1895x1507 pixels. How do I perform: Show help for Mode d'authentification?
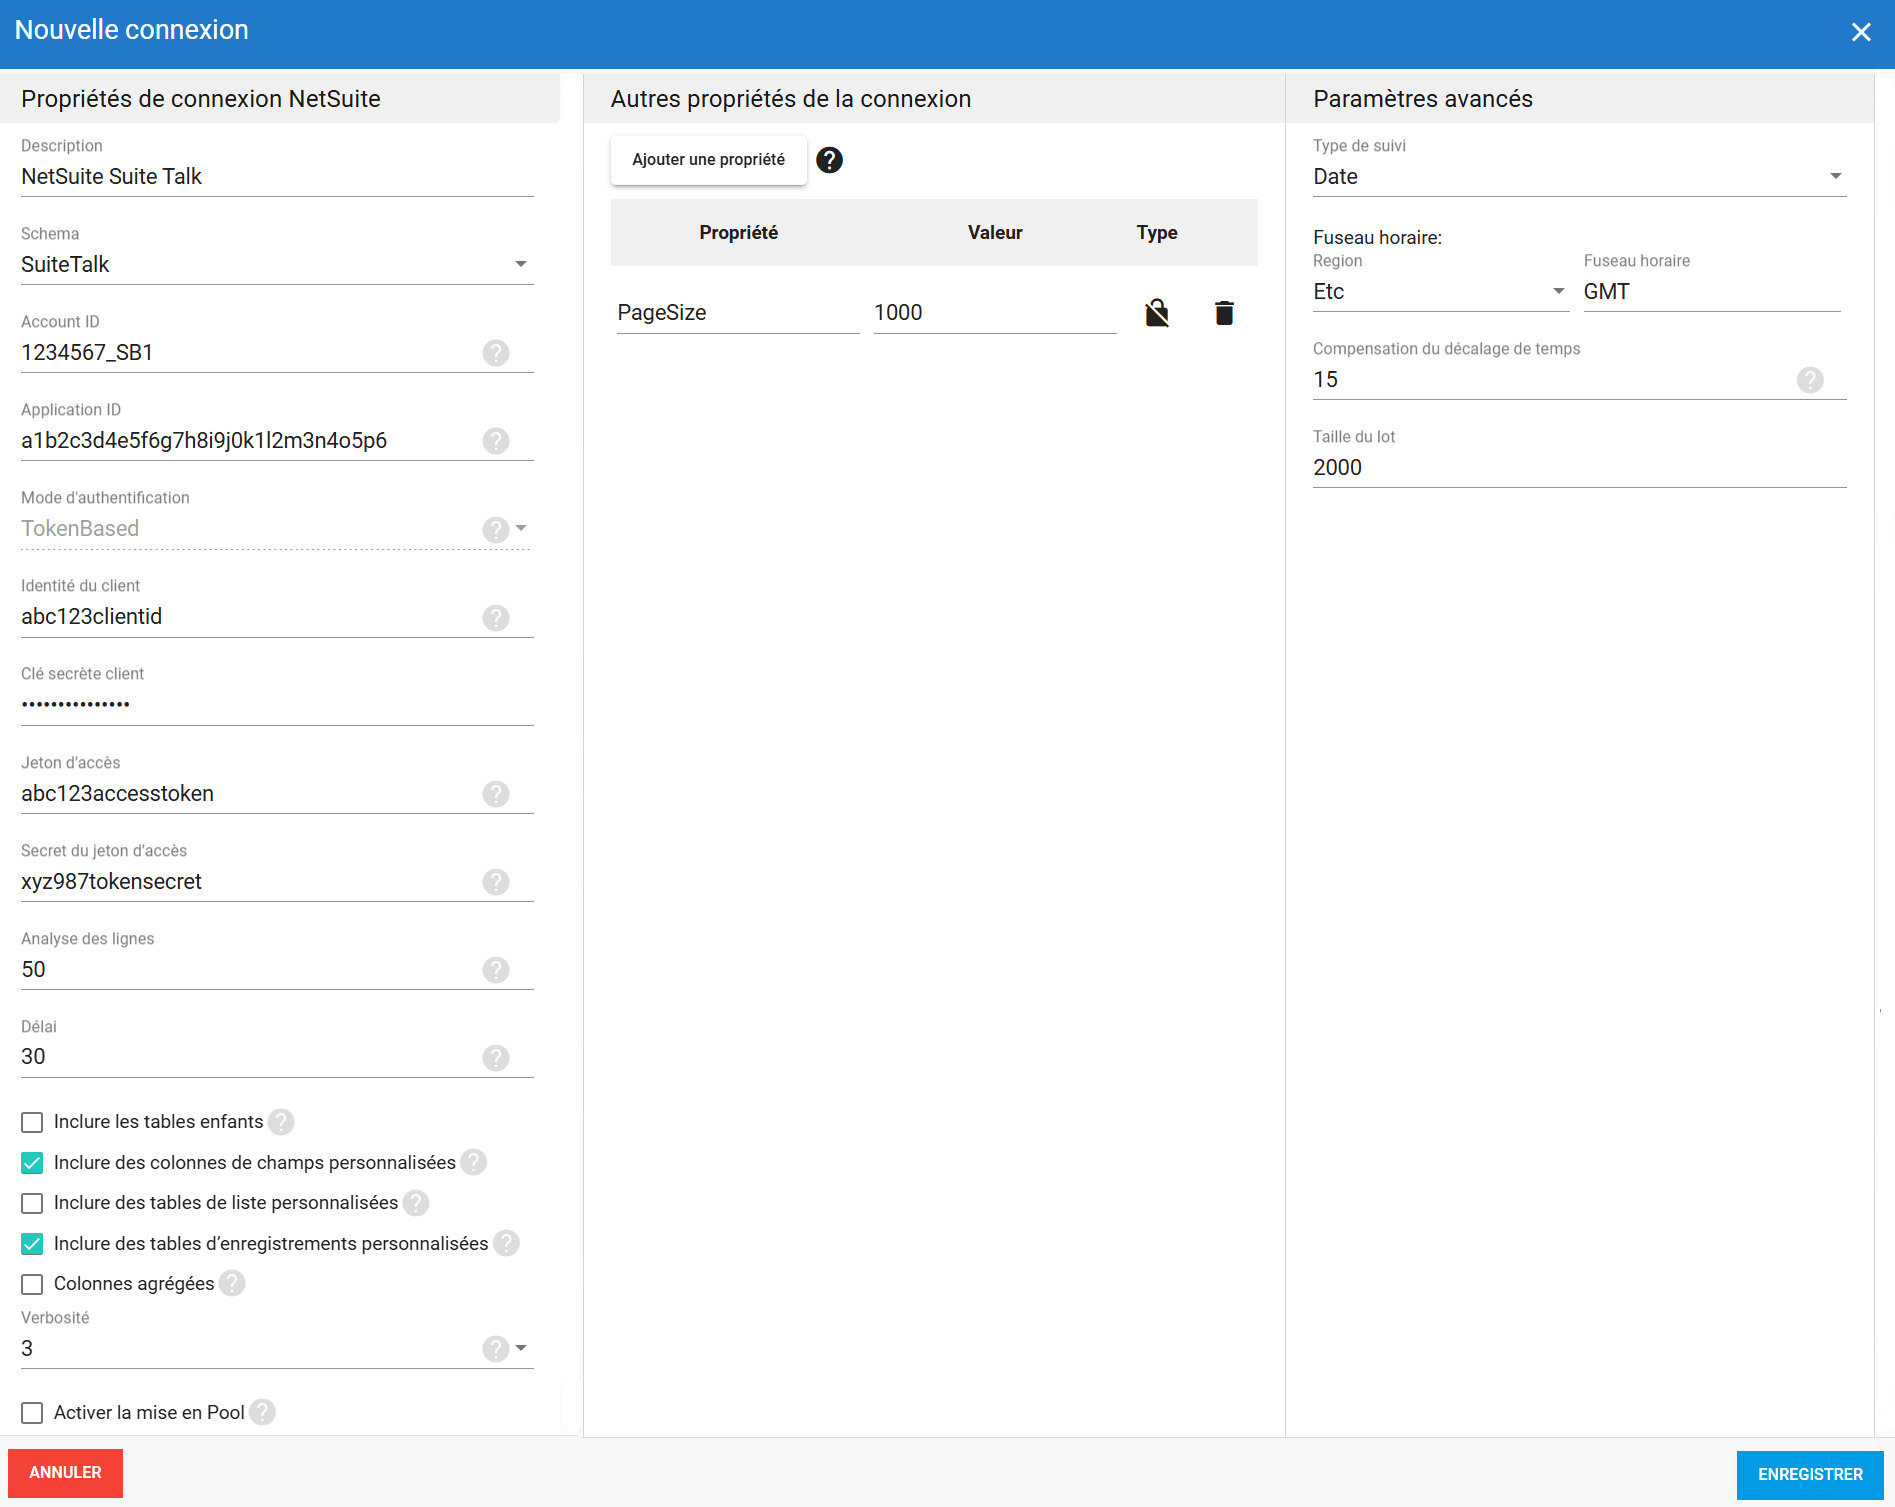click(496, 529)
